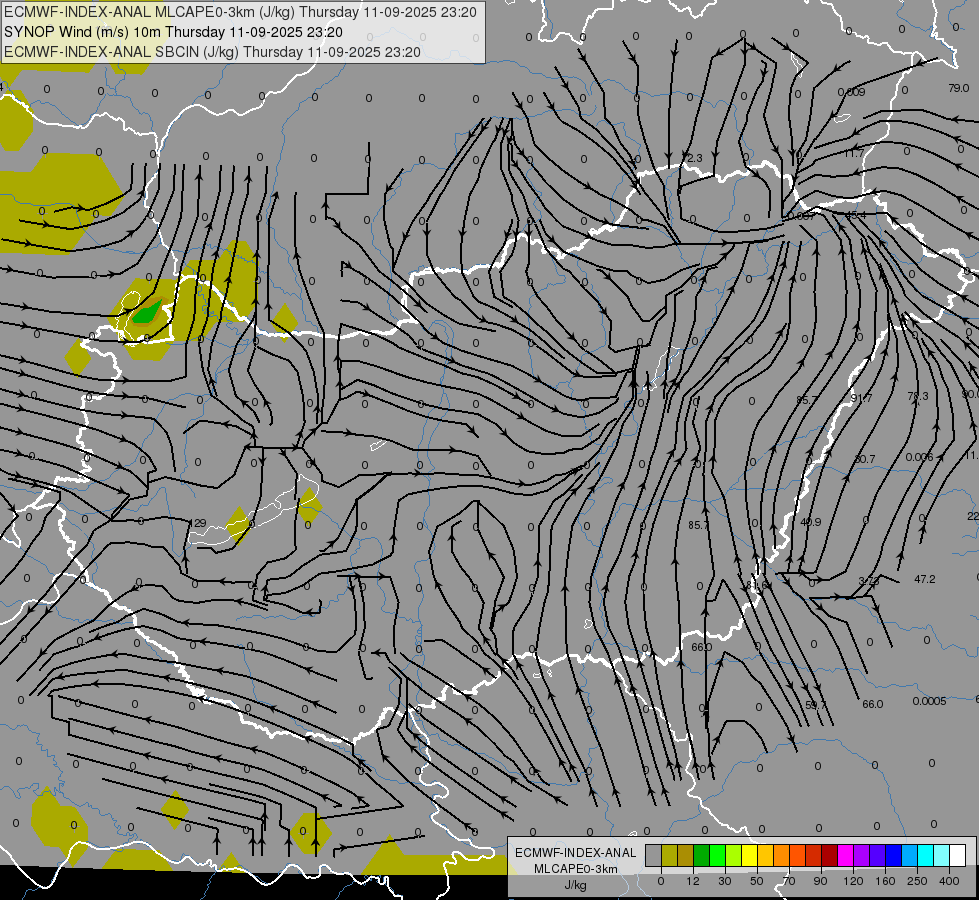Click the map value 91.7

[x=862, y=398]
